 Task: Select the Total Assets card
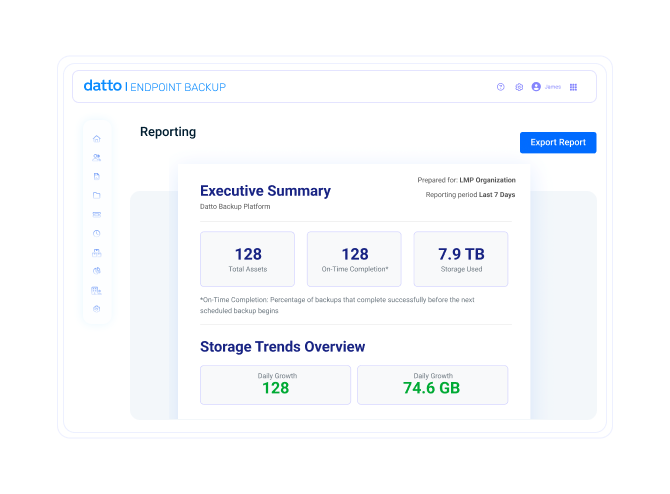[x=248, y=259]
